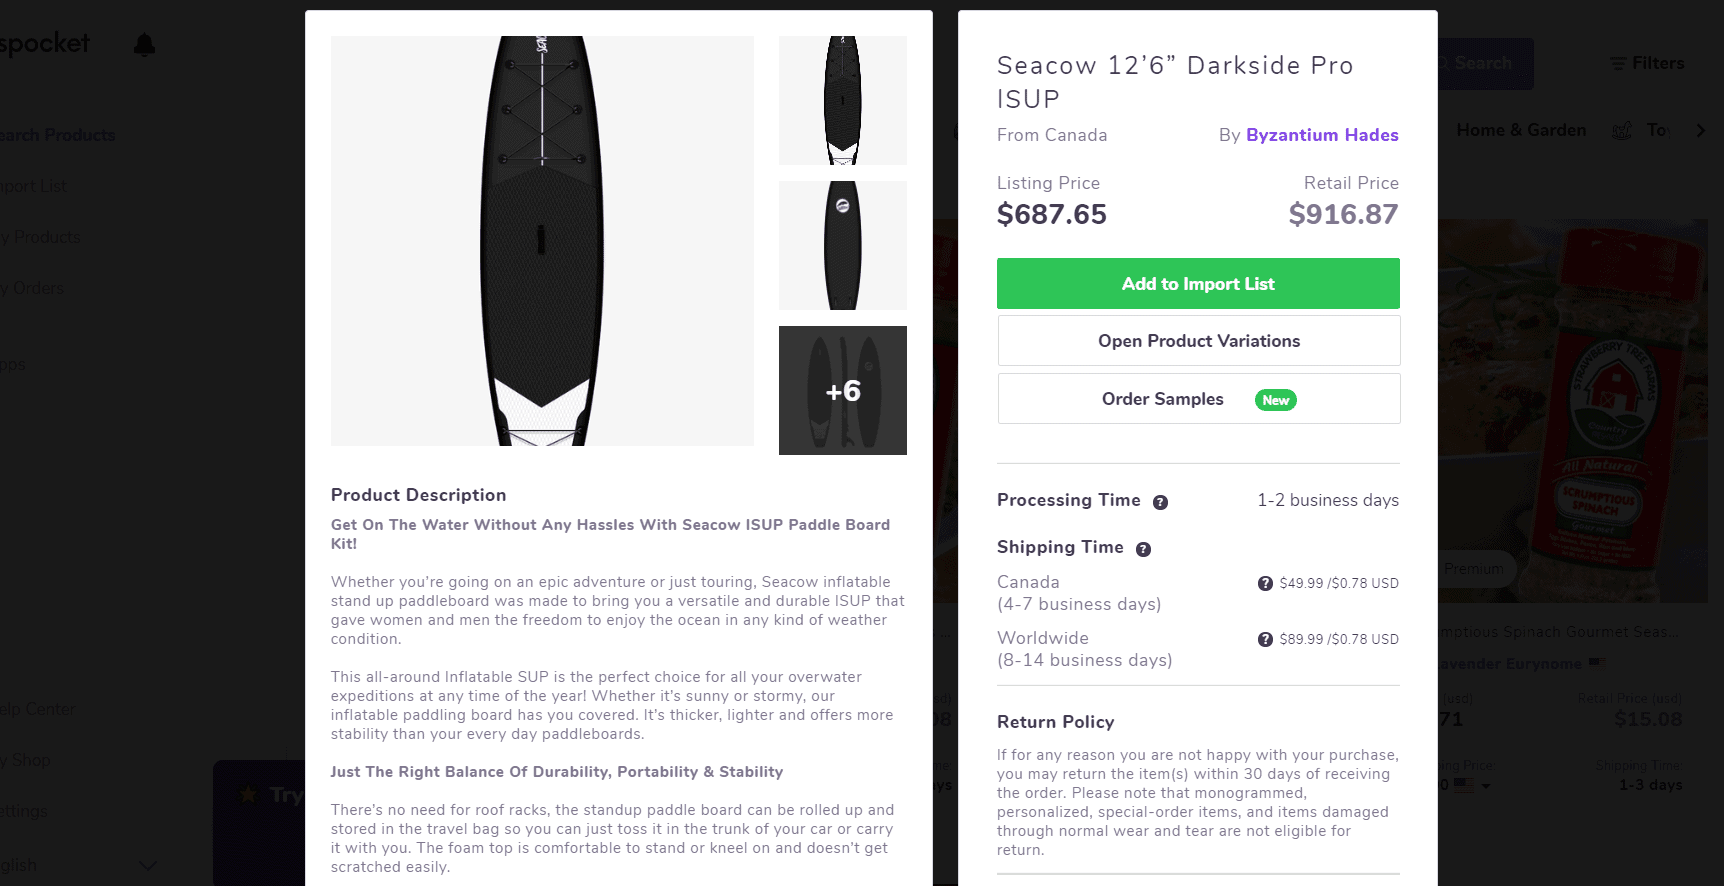Open the Byzantium Hades supplier page
The width and height of the screenshot is (1724, 886).
point(1322,134)
